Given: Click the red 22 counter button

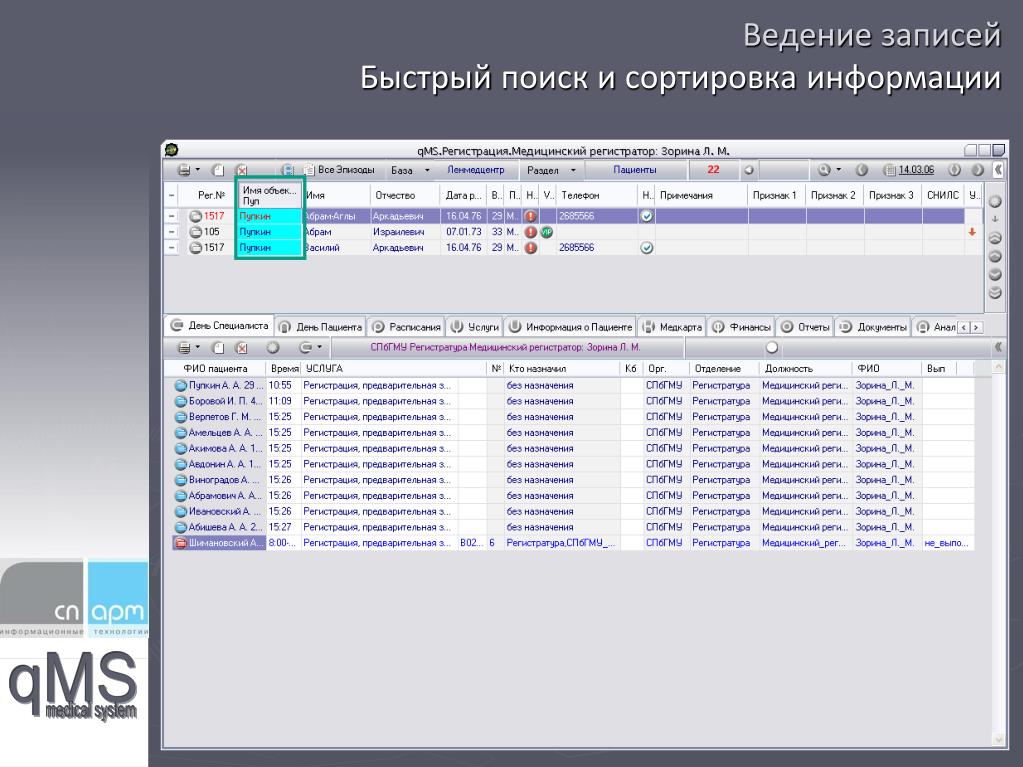Looking at the screenshot, I should point(713,170).
